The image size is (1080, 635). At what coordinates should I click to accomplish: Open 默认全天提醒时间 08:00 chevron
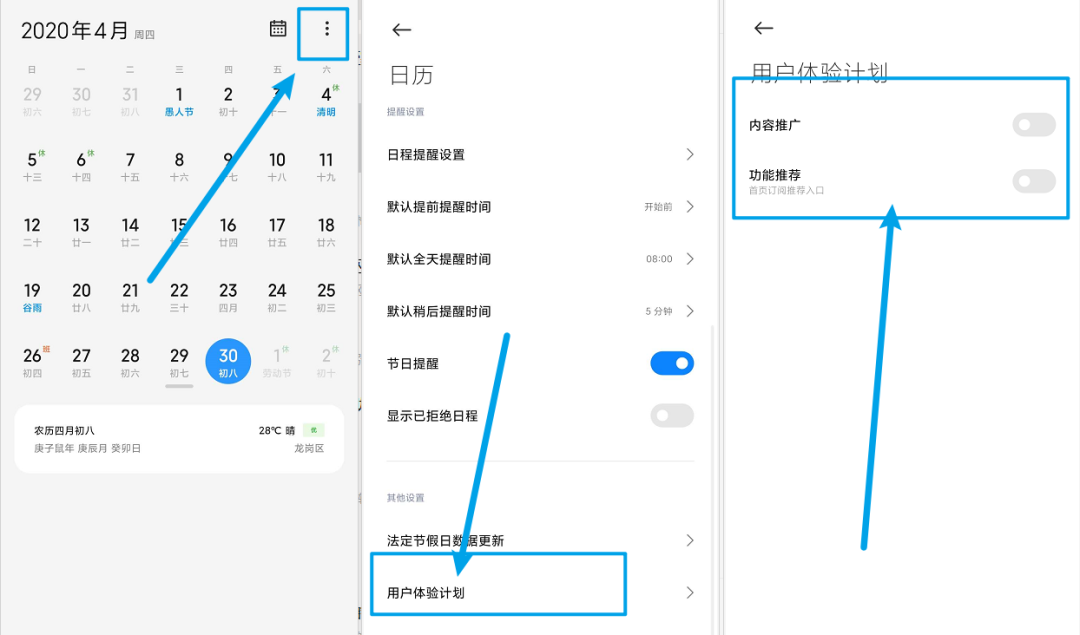coord(689,259)
